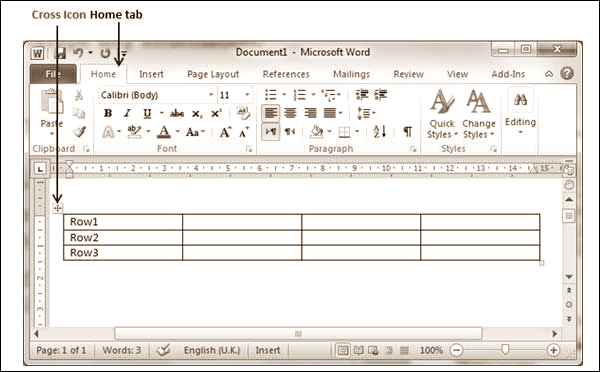Toggle Bold formatting

pos(108,113)
